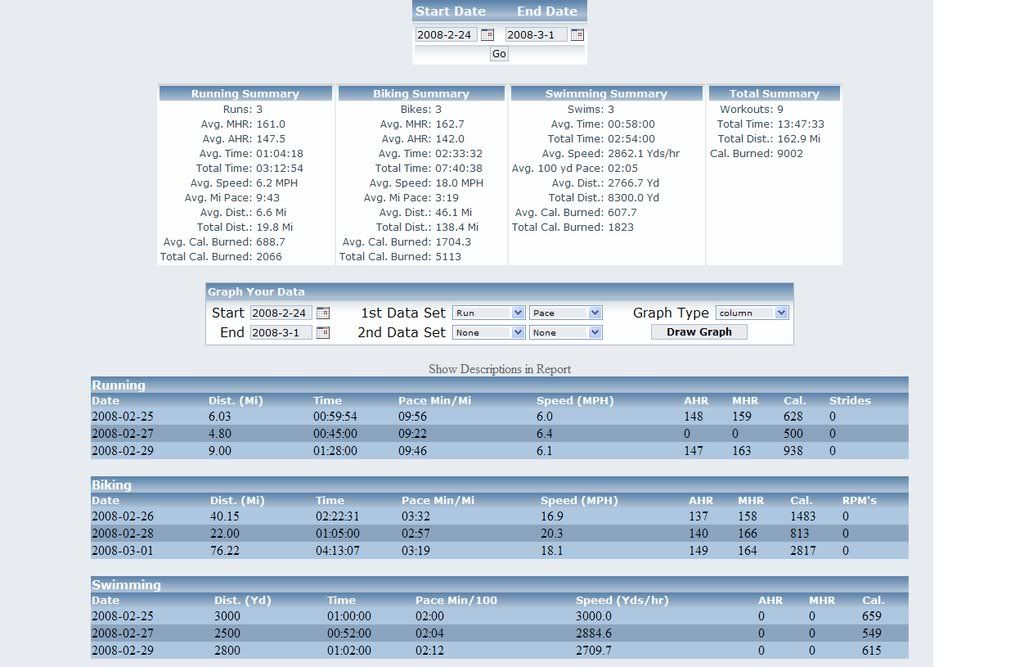The height and width of the screenshot is (667, 1024).
Task: Click swimming time 00:52:00
Action: point(349,633)
